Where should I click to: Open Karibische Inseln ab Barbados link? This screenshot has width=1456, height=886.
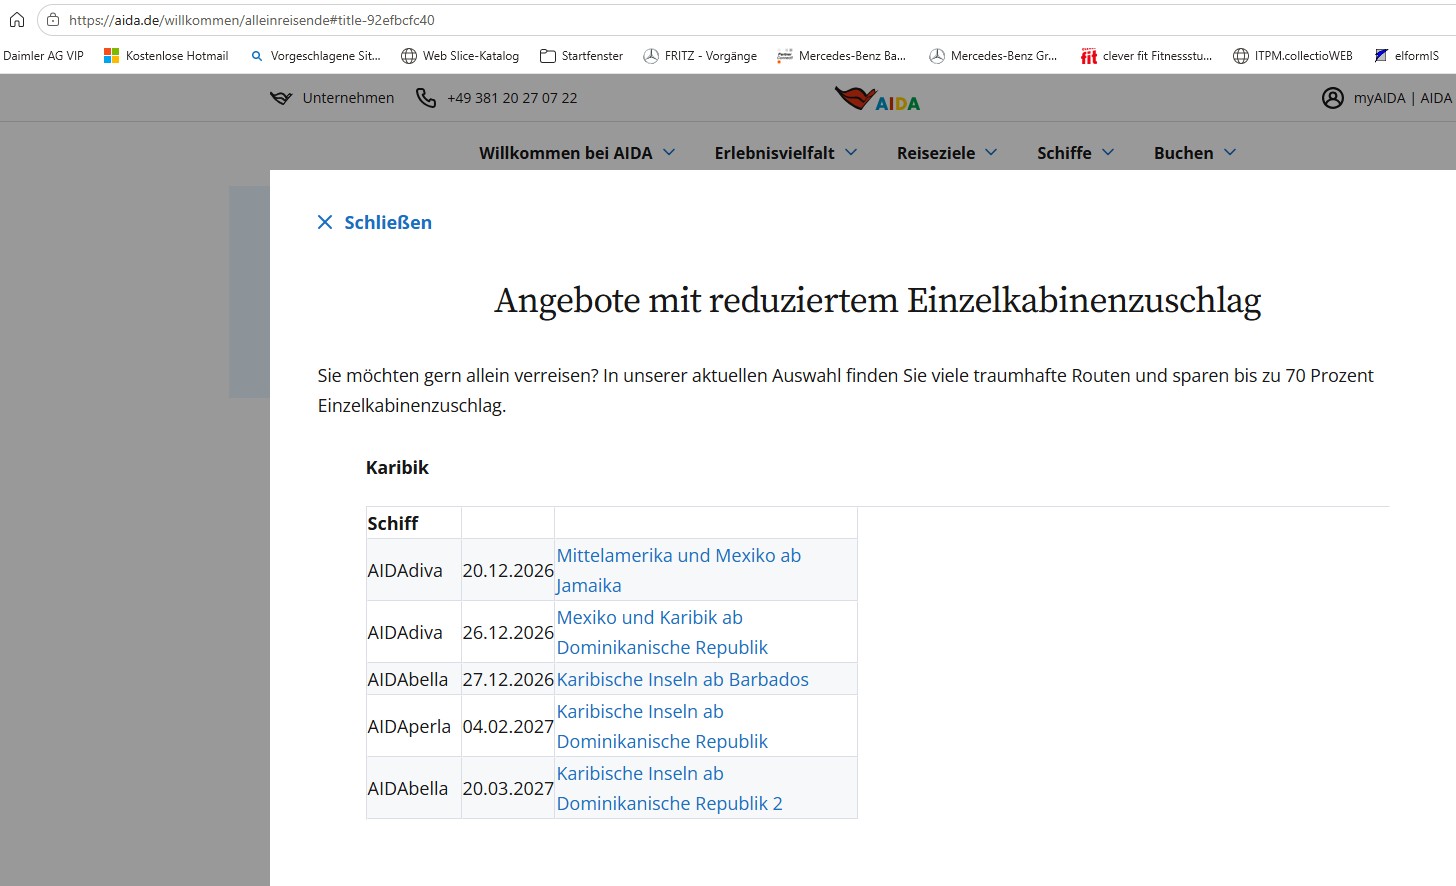pos(683,679)
